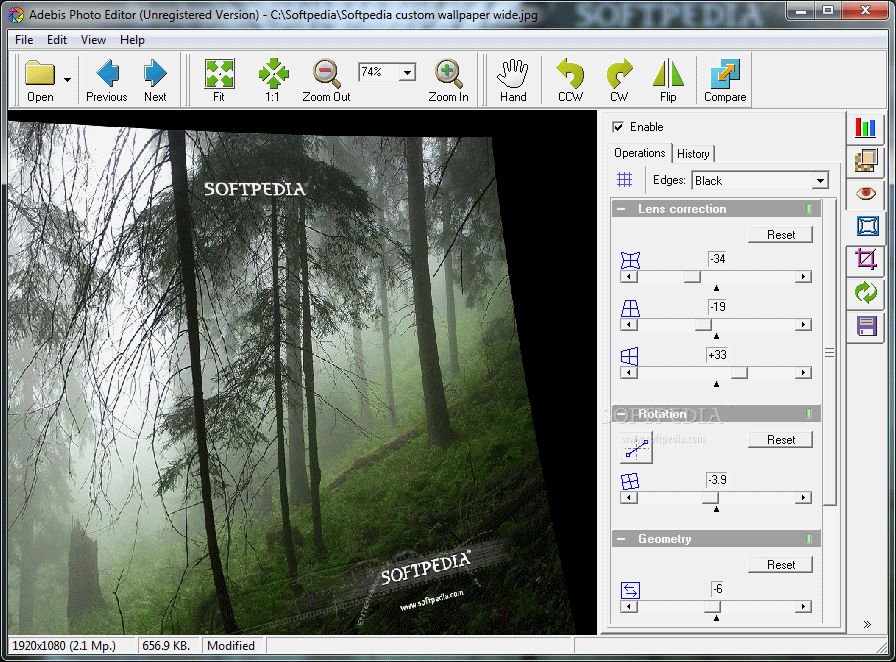Click the -6 geometry slider thumb
The height and width of the screenshot is (662, 896).
coord(713,607)
